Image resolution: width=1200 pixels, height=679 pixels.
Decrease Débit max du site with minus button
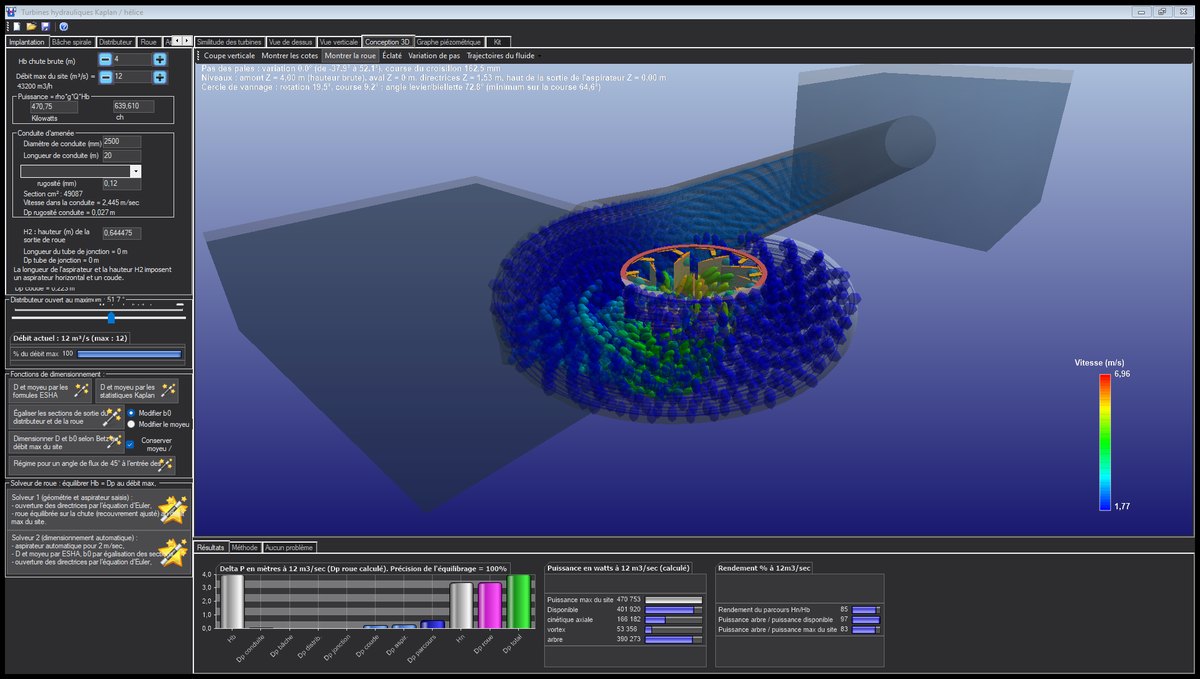[x=105, y=77]
